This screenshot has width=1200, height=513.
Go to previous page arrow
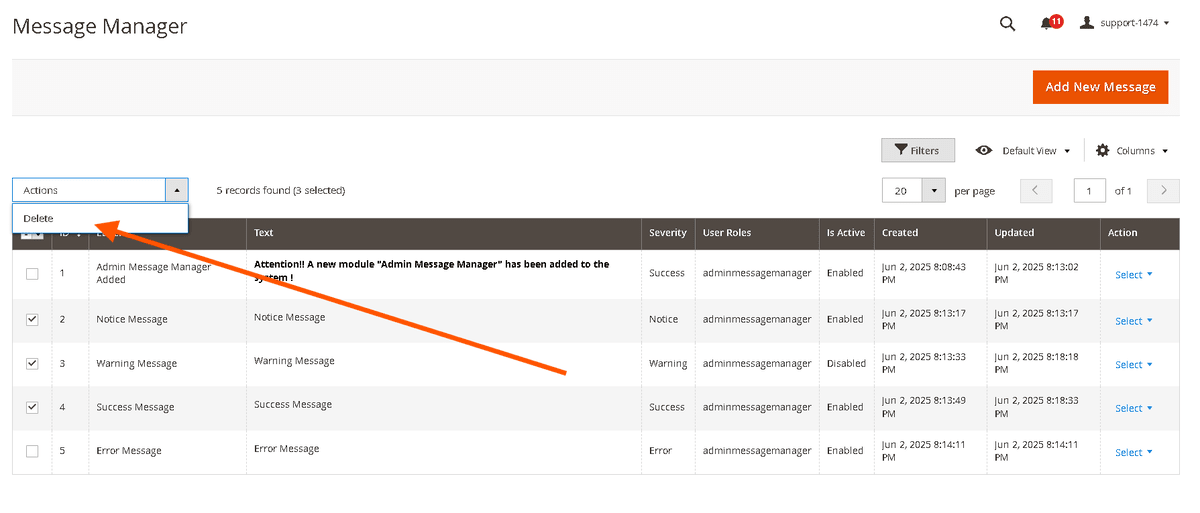coord(1036,191)
